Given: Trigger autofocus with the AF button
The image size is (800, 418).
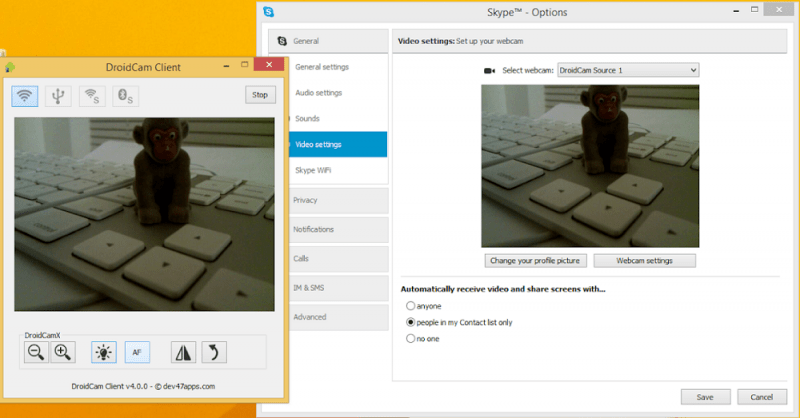Looking at the screenshot, I should [x=137, y=352].
